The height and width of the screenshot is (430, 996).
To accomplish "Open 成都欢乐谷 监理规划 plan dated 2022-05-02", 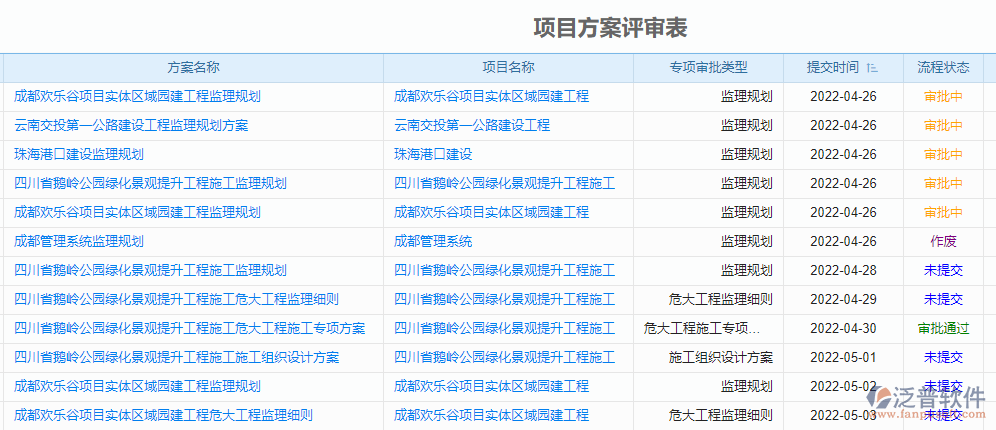I will click(137, 386).
